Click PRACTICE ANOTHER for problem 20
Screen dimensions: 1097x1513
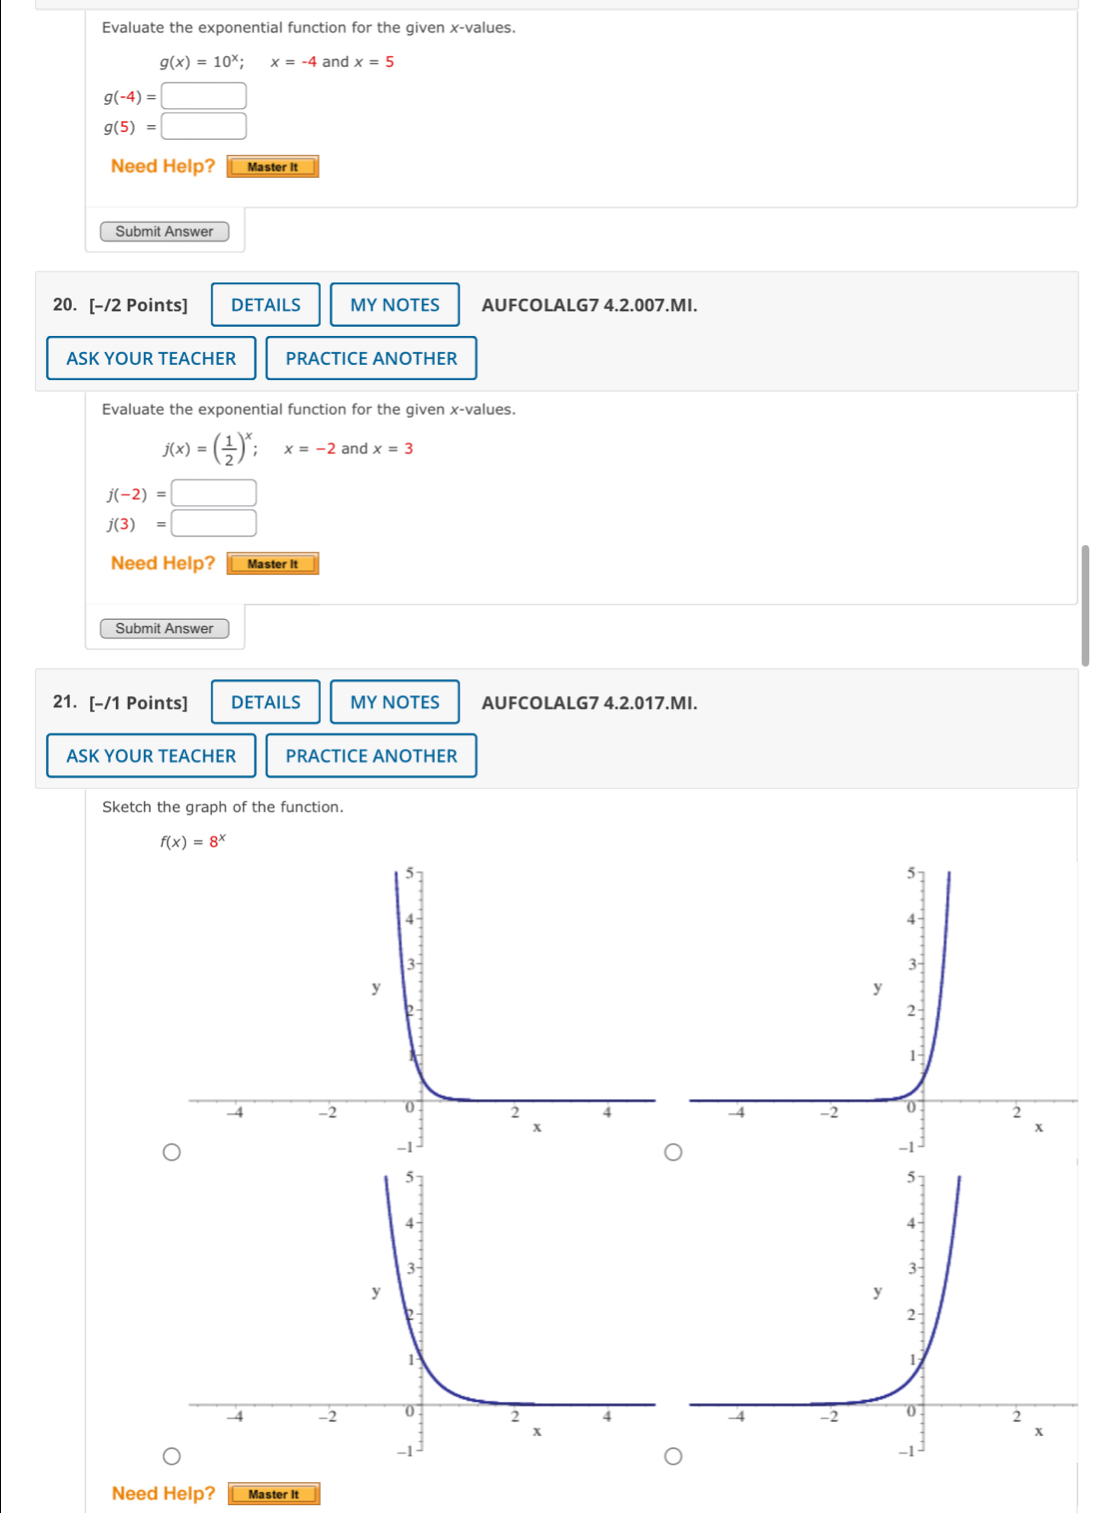point(371,357)
